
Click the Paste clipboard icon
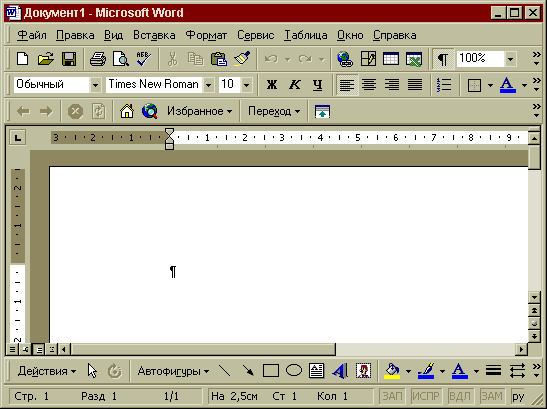pos(218,59)
